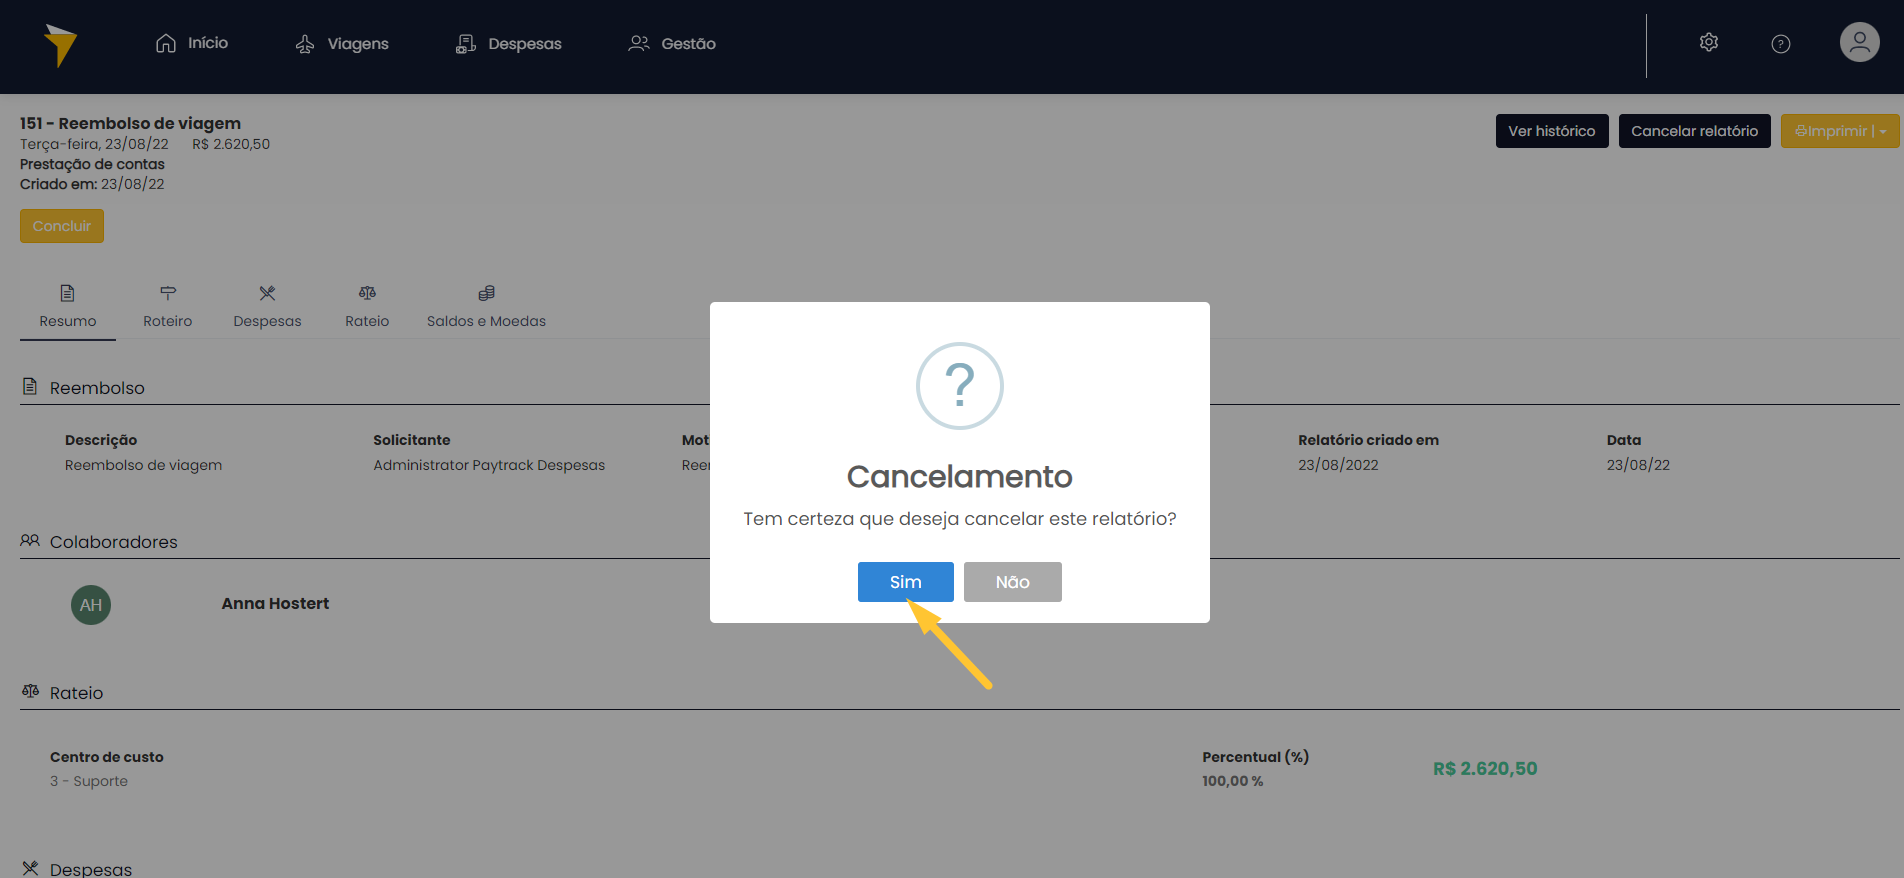
Task: Select the Roteiro signpost icon
Action: [x=167, y=293]
